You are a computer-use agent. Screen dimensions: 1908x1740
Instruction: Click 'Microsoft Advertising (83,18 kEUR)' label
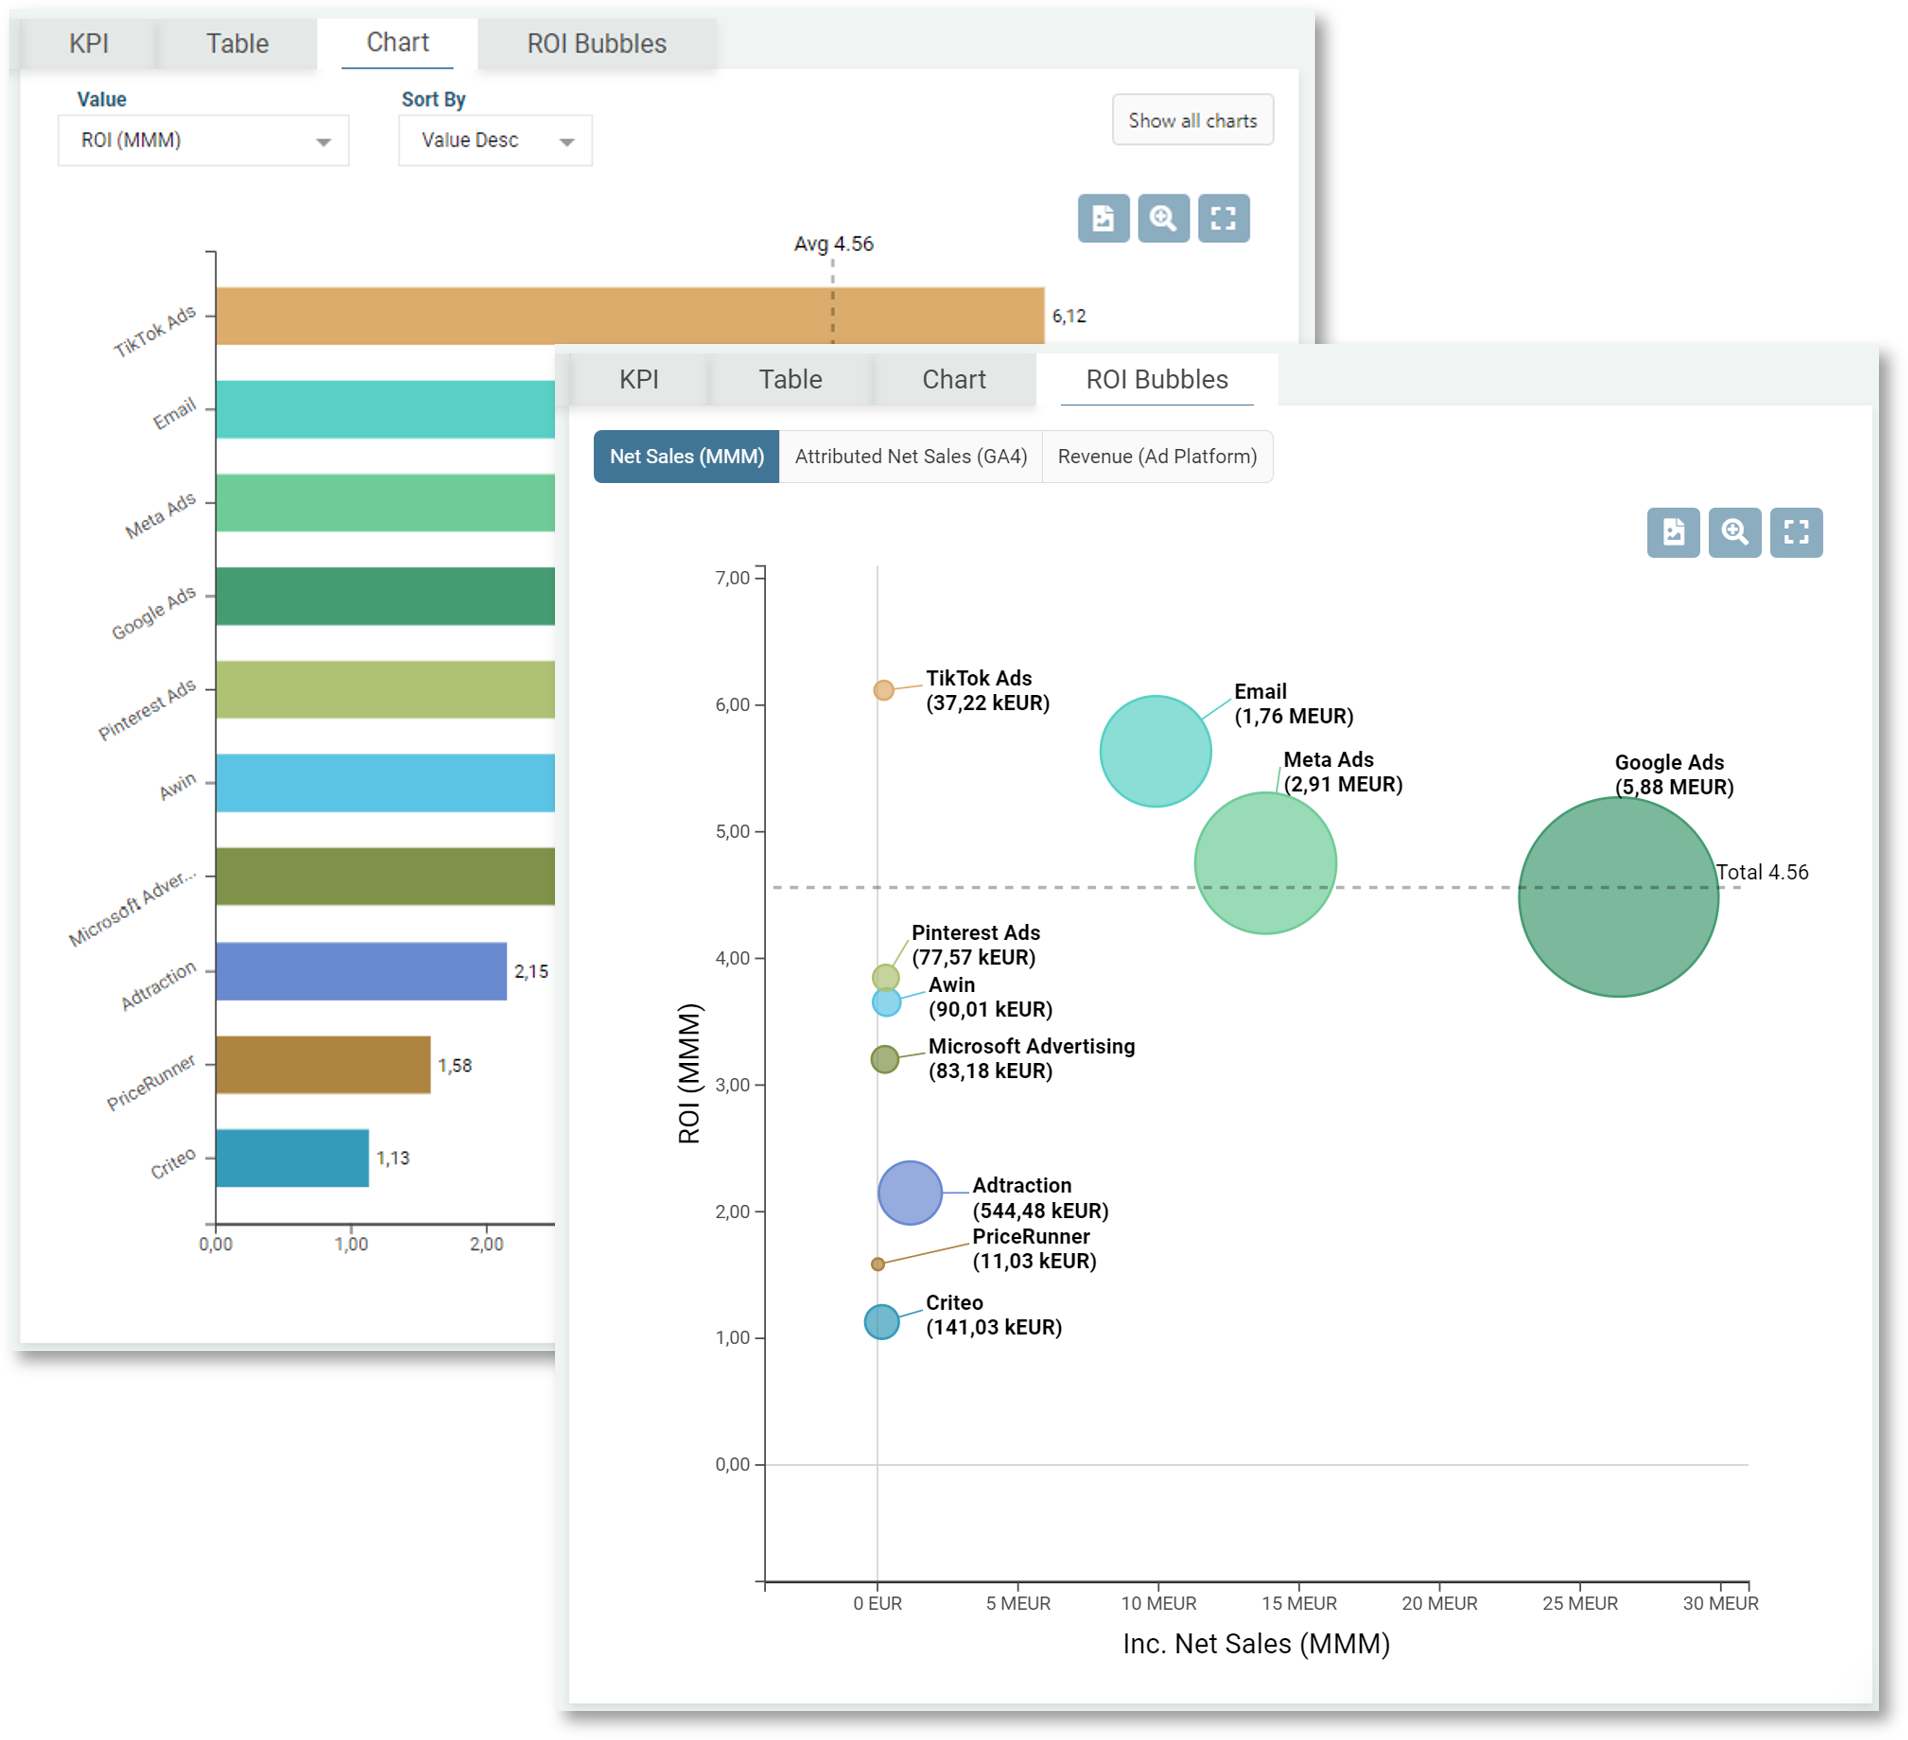1031,1059
